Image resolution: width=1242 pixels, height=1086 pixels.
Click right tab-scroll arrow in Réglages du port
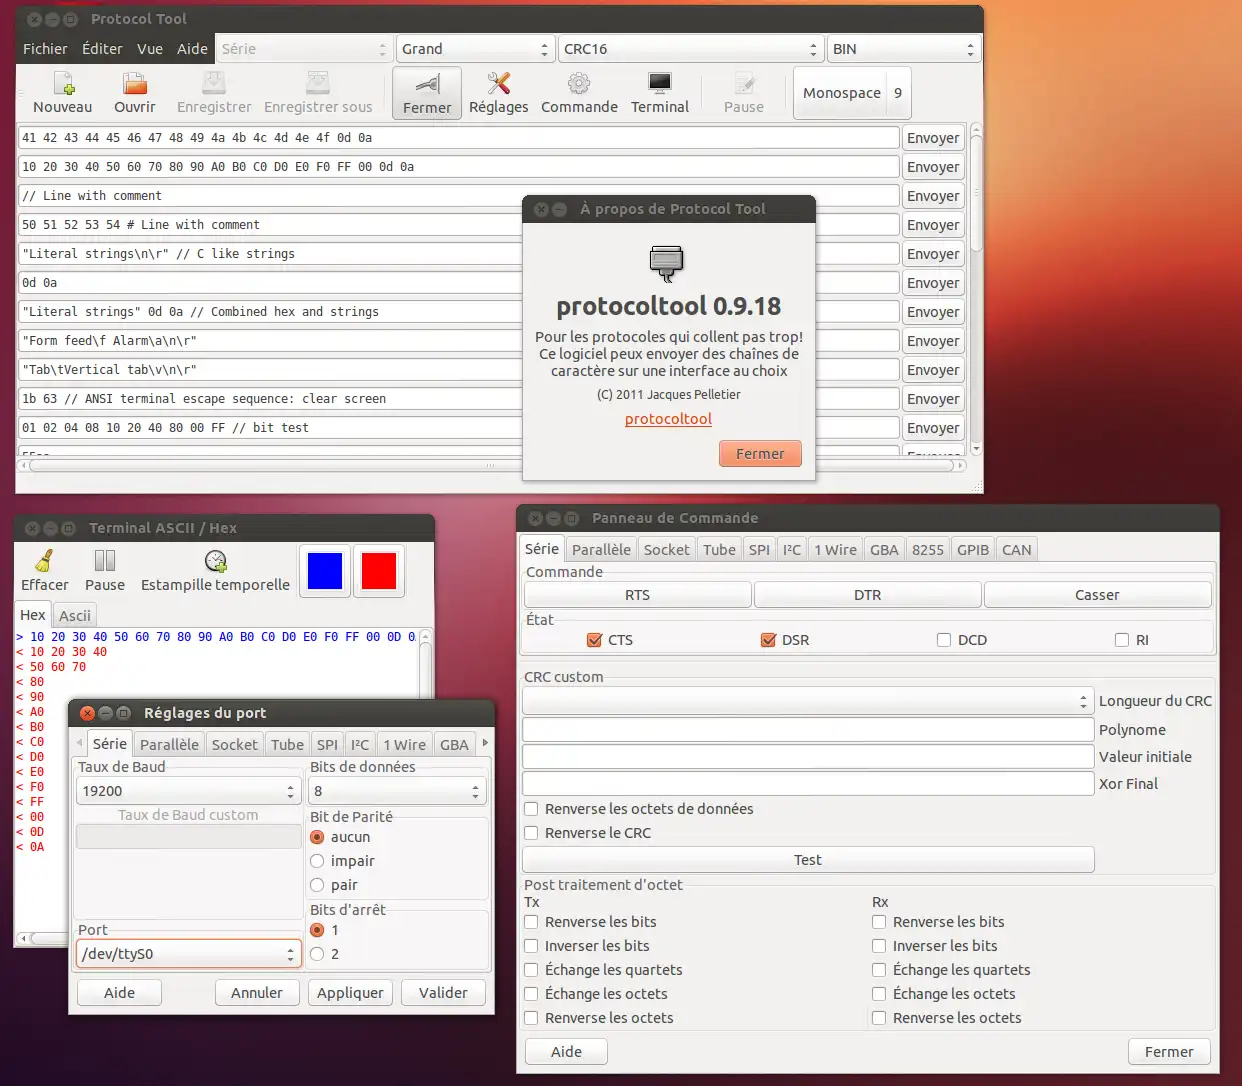click(485, 743)
